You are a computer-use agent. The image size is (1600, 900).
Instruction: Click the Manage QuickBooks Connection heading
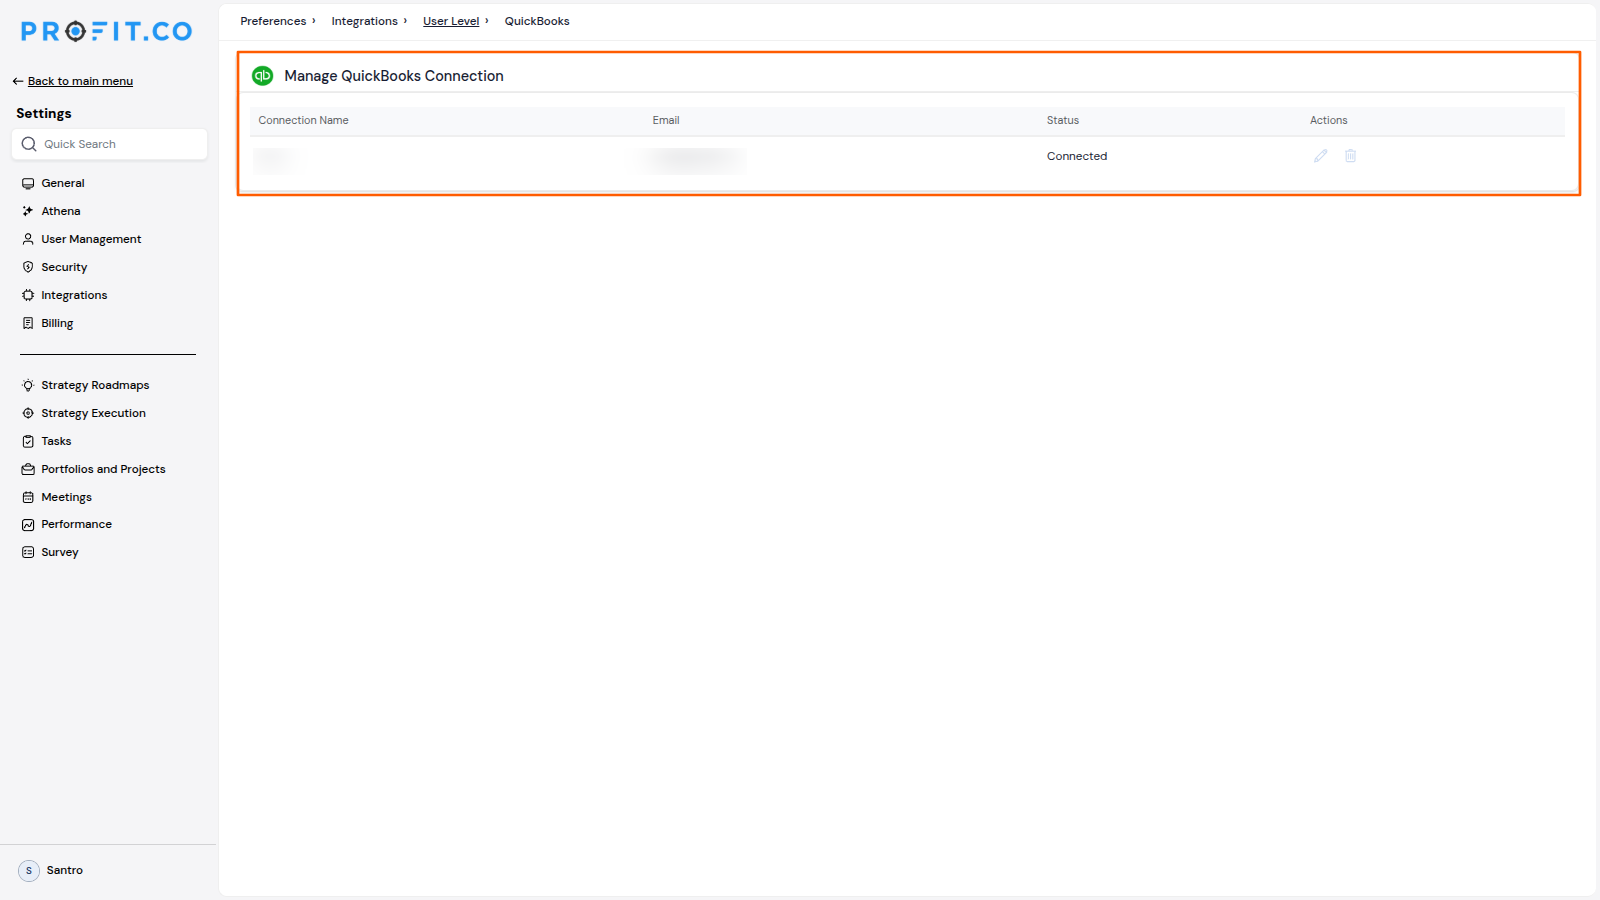pos(394,76)
